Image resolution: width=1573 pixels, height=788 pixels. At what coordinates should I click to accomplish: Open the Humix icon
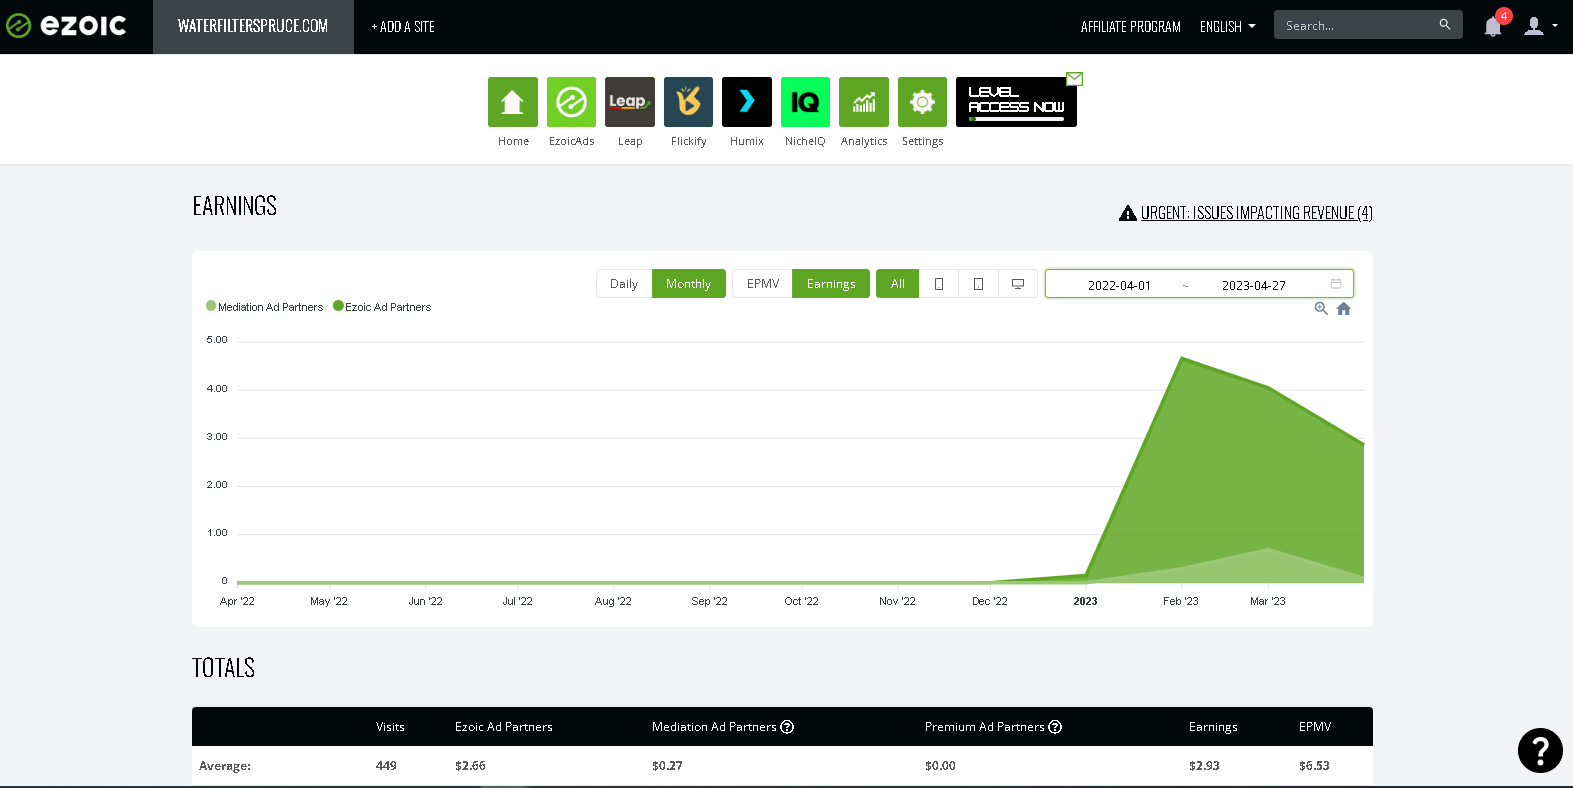pos(747,102)
